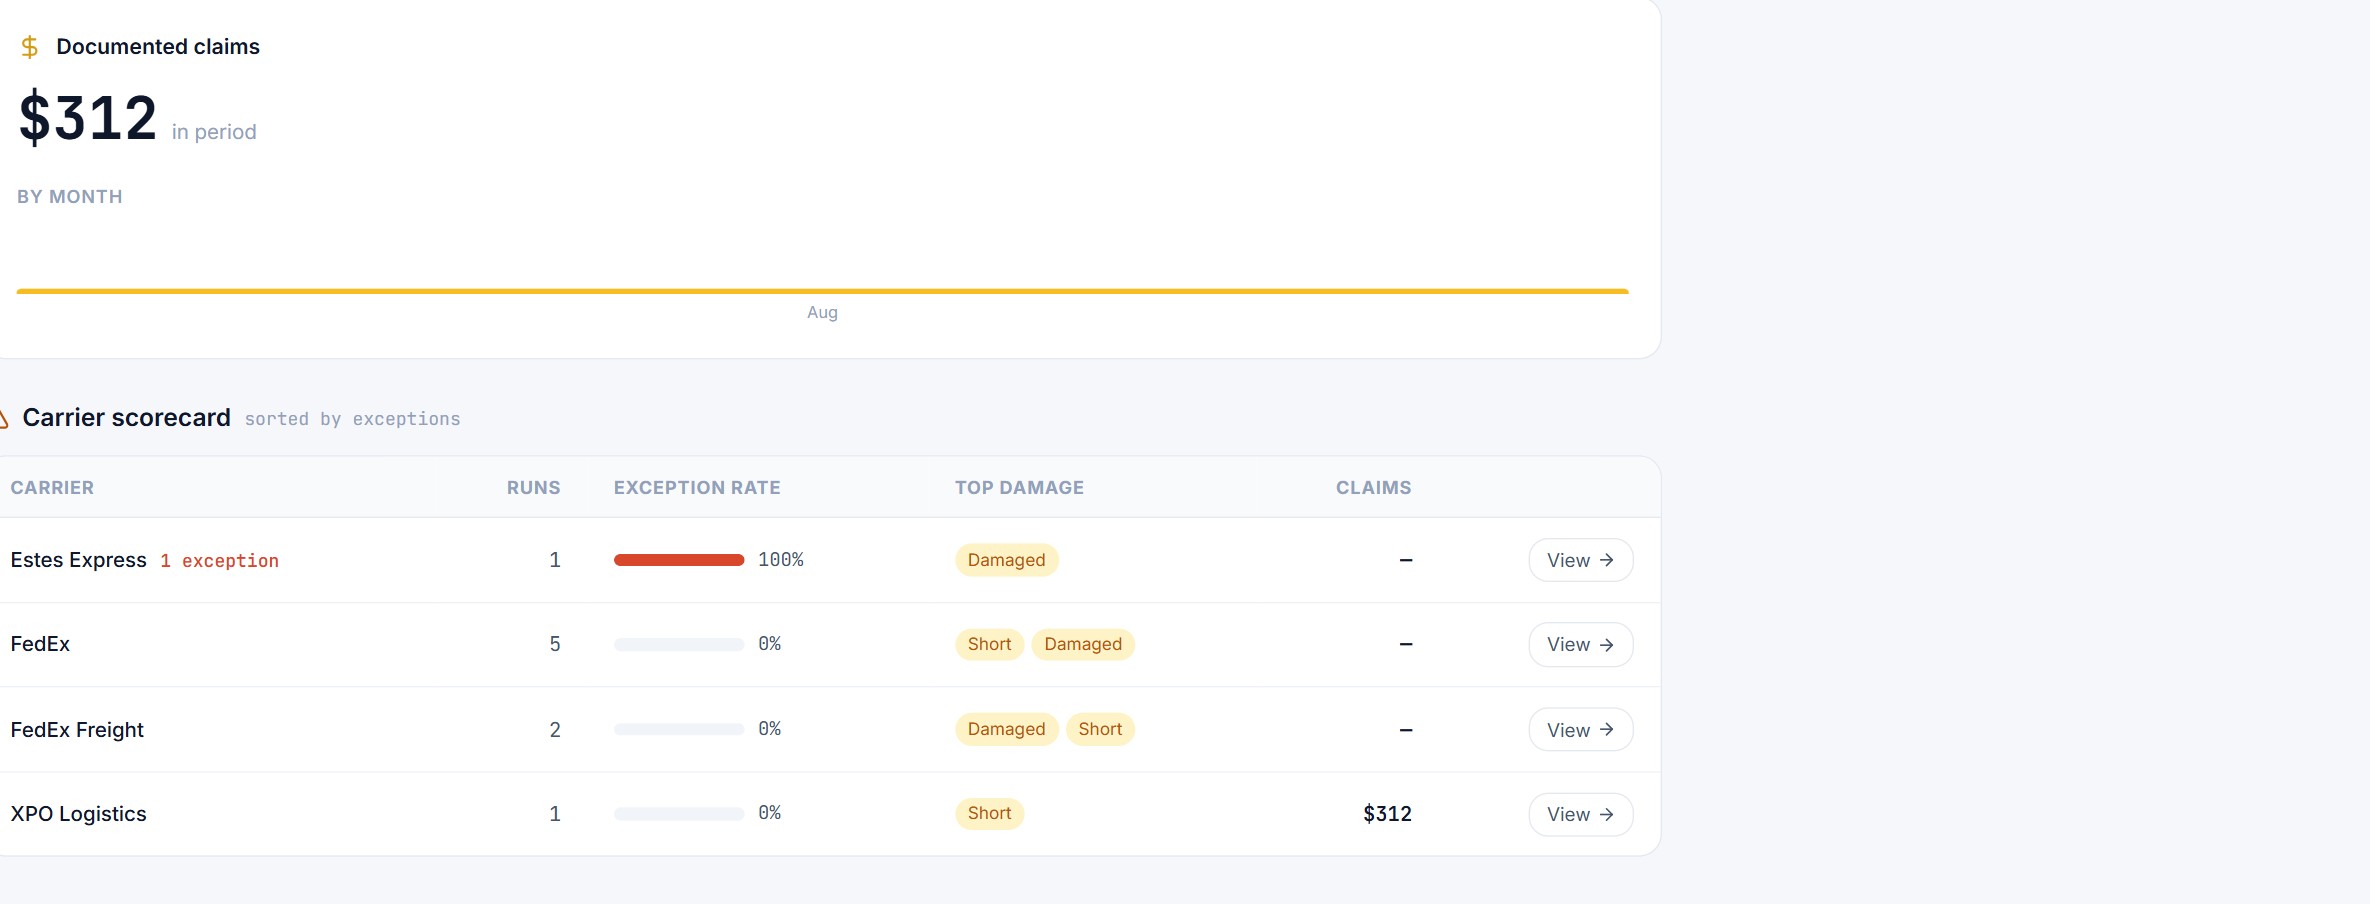2370x904 pixels.
Task: Select the FedEx Freight carrier name
Action: pyautogui.click(x=77, y=730)
